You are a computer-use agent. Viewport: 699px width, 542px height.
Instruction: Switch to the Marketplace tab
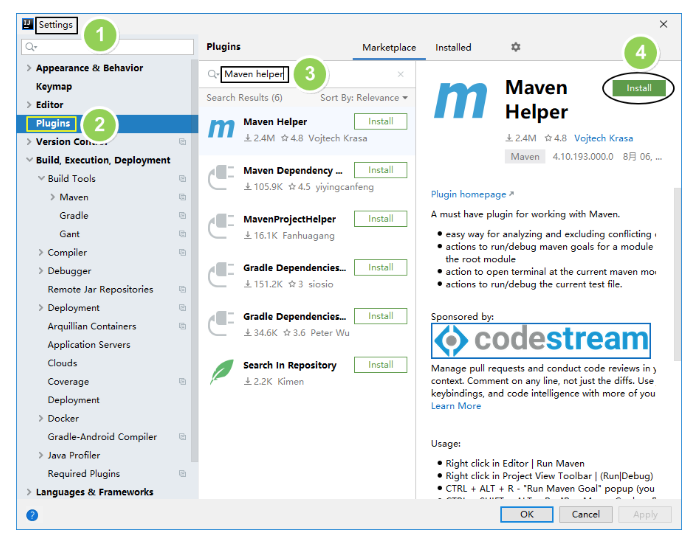tap(389, 47)
